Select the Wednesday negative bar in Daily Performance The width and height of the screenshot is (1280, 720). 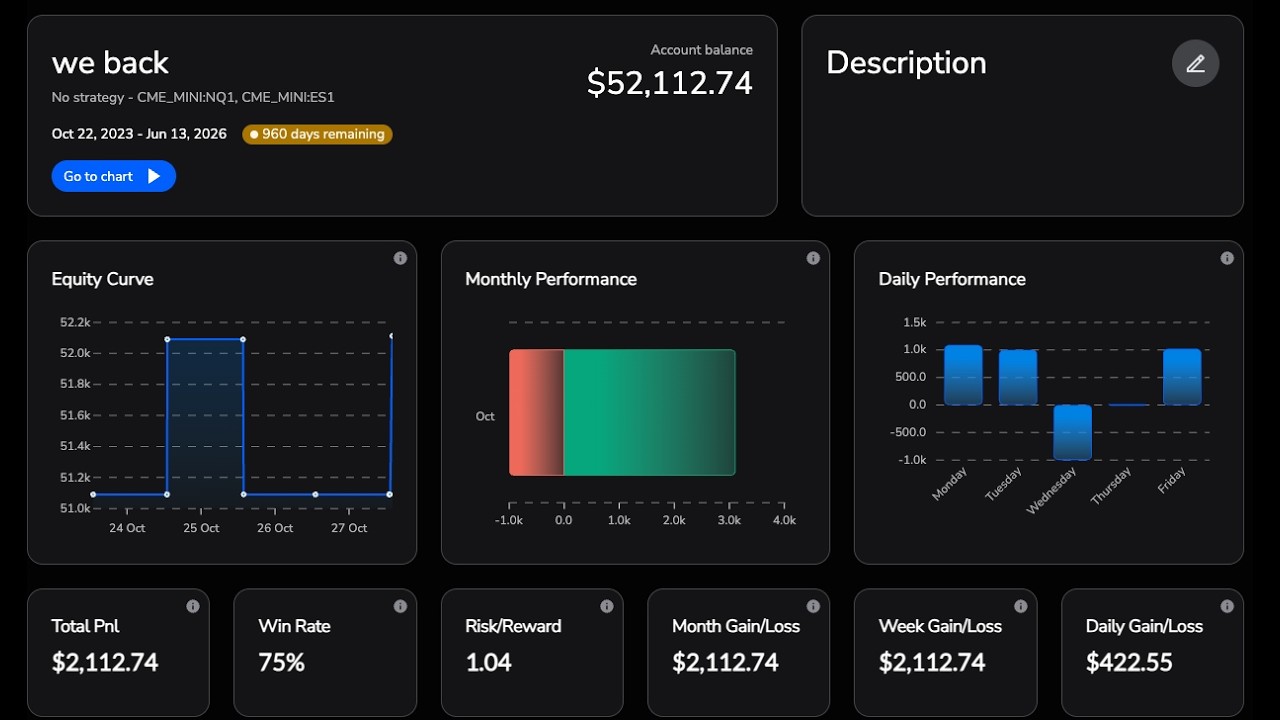(x=1073, y=432)
